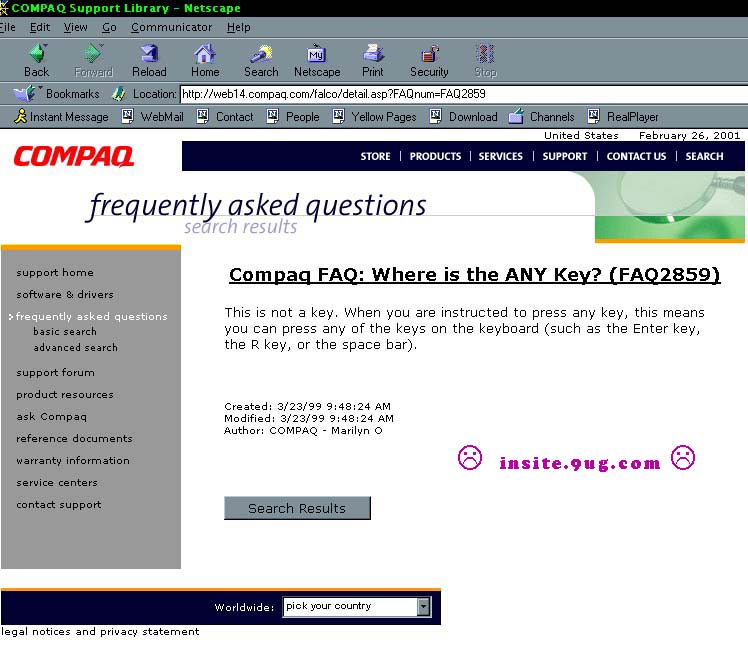Click the Back navigation icon
This screenshot has width=748, height=646.
[x=37, y=54]
